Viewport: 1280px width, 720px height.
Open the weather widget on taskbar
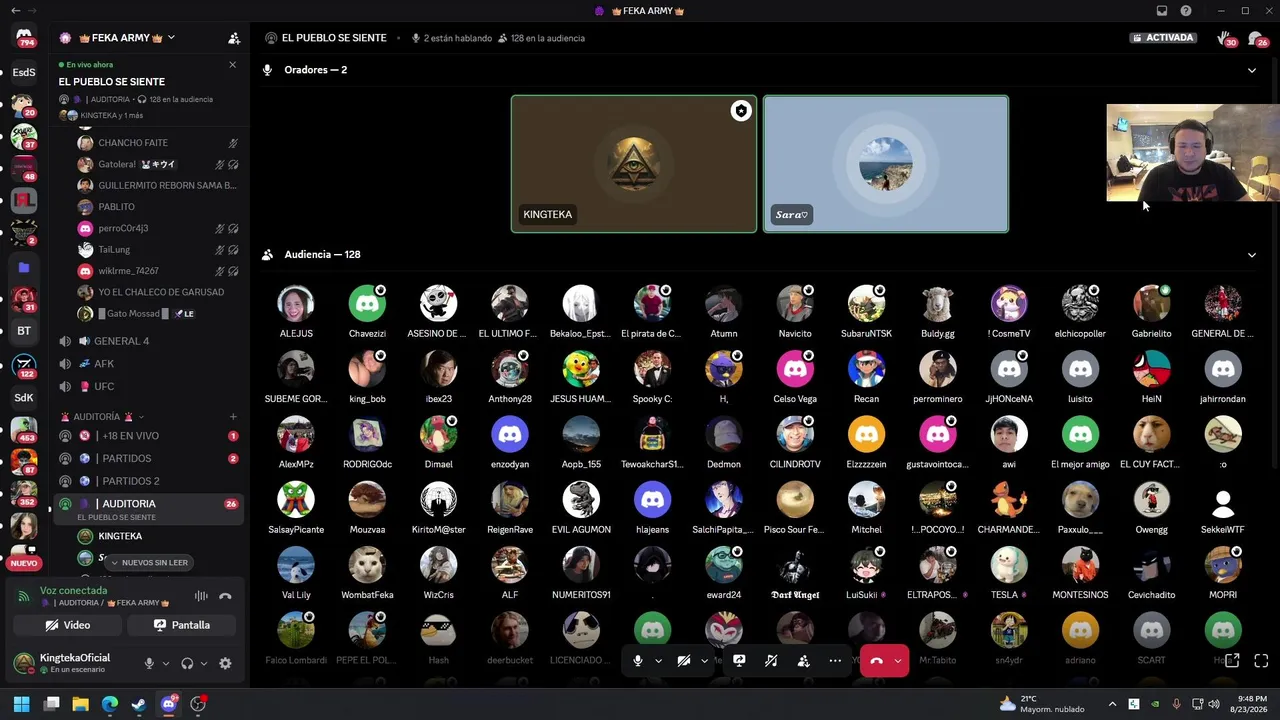click(1041, 704)
